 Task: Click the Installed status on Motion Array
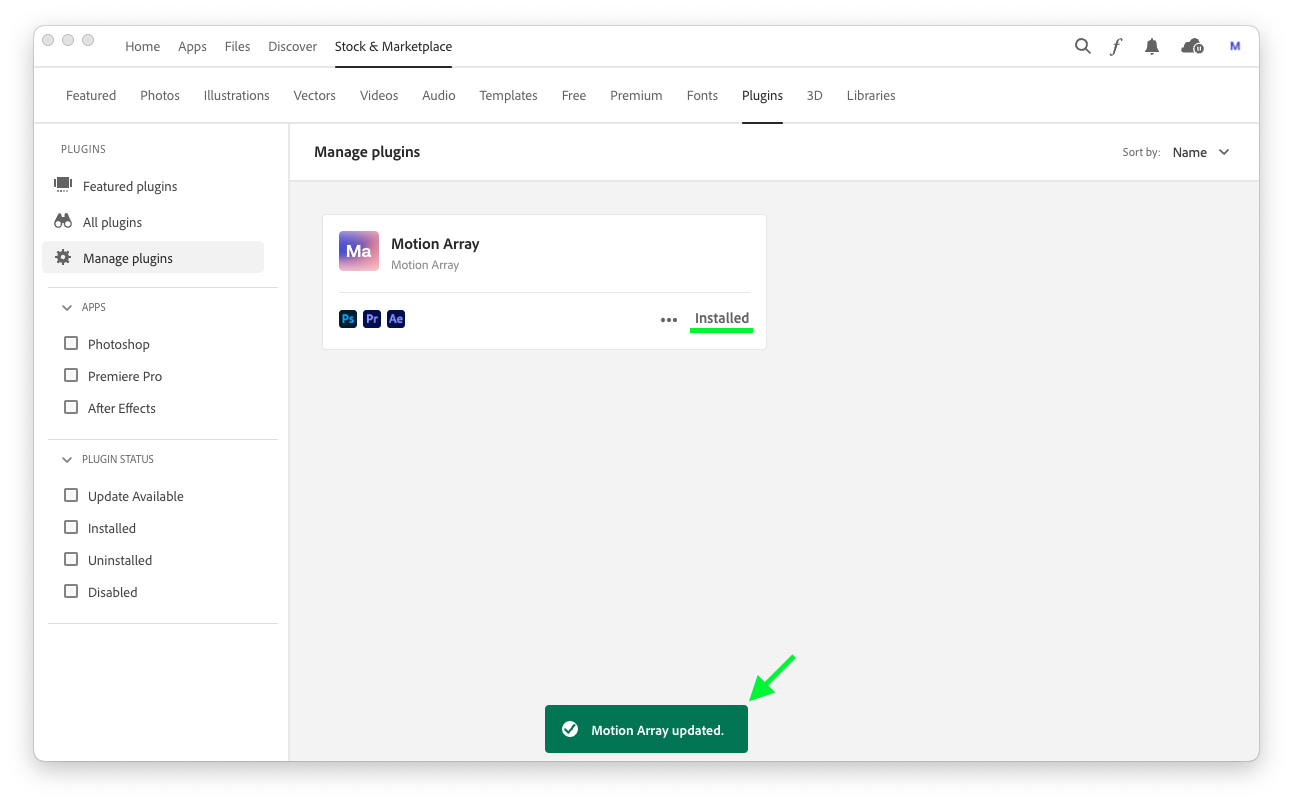(x=722, y=318)
